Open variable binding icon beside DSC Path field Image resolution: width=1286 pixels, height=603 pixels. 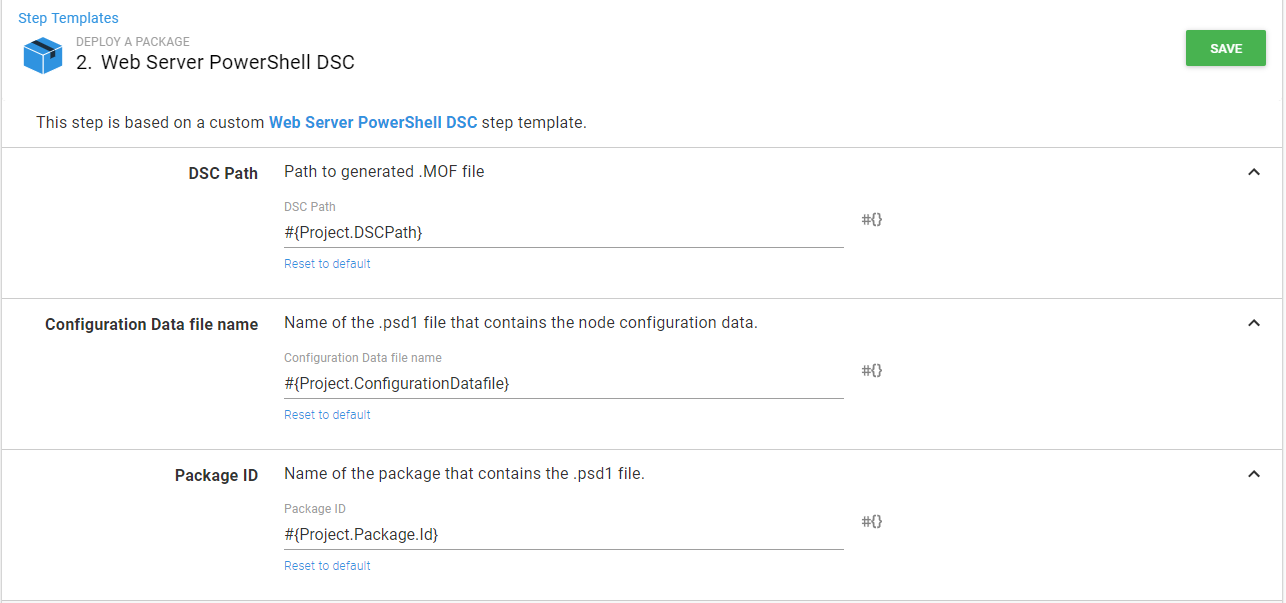point(871,219)
